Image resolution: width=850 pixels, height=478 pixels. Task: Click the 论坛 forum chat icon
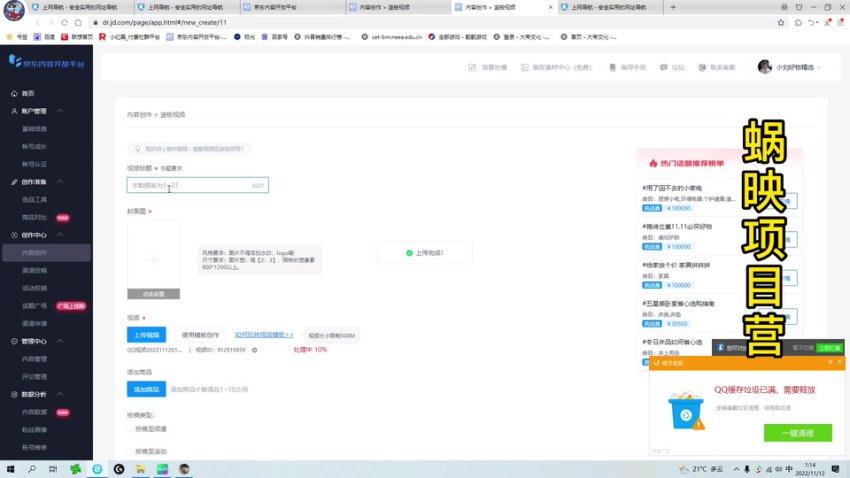click(x=664, y=67)
